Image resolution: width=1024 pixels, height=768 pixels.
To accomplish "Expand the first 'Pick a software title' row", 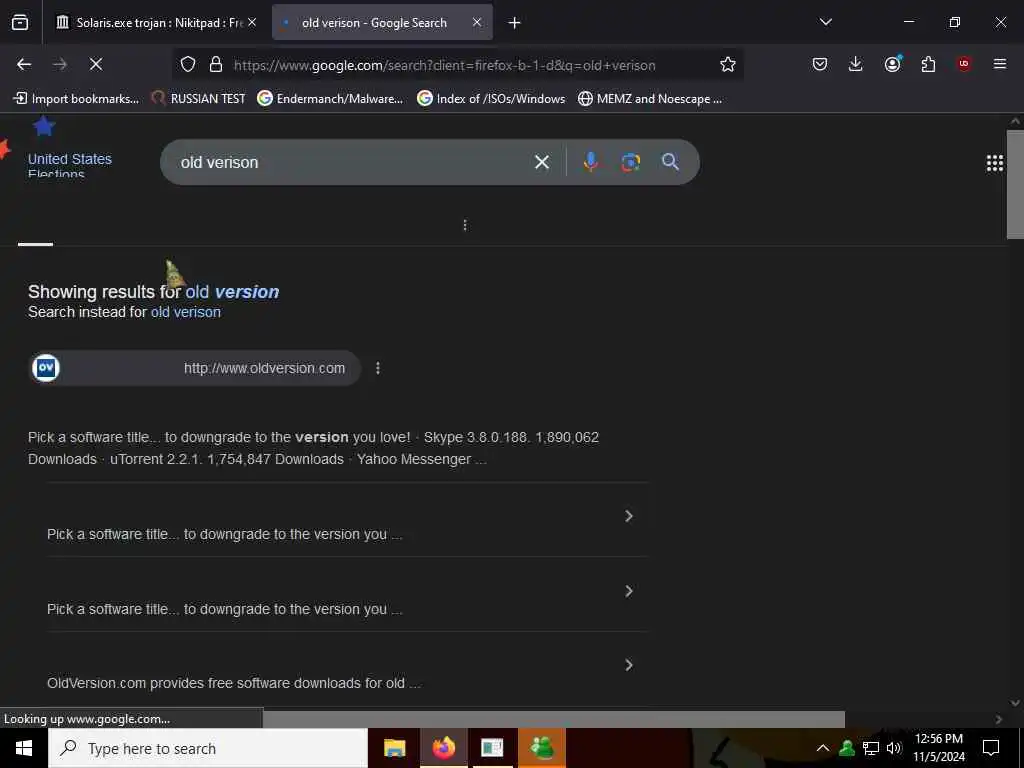I will tap(629, 516).
